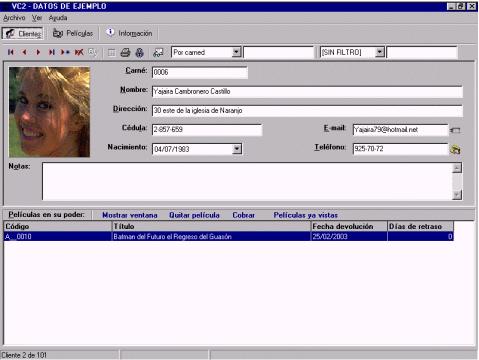Click 'Quitar película' link
This screenshot has height=360, width=479.
(194, 215)
